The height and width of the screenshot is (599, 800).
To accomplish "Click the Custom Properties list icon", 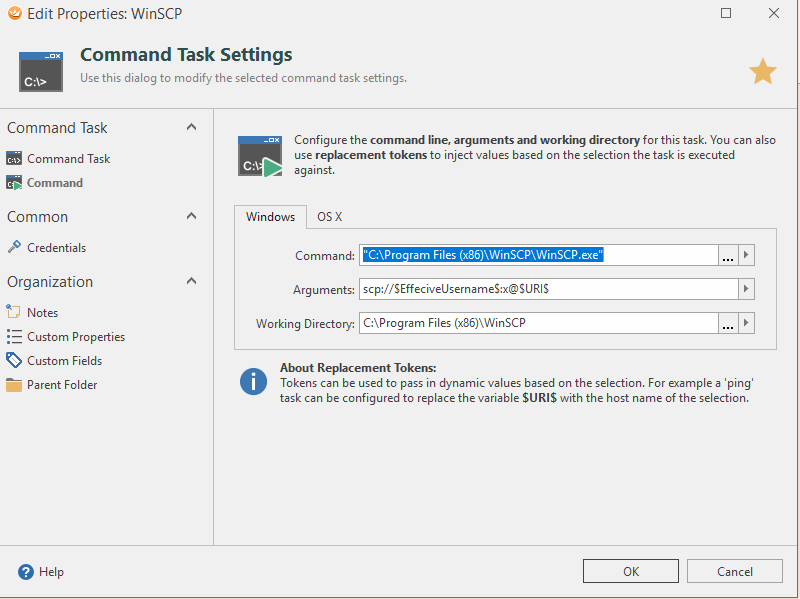I will tap(14, 337).
